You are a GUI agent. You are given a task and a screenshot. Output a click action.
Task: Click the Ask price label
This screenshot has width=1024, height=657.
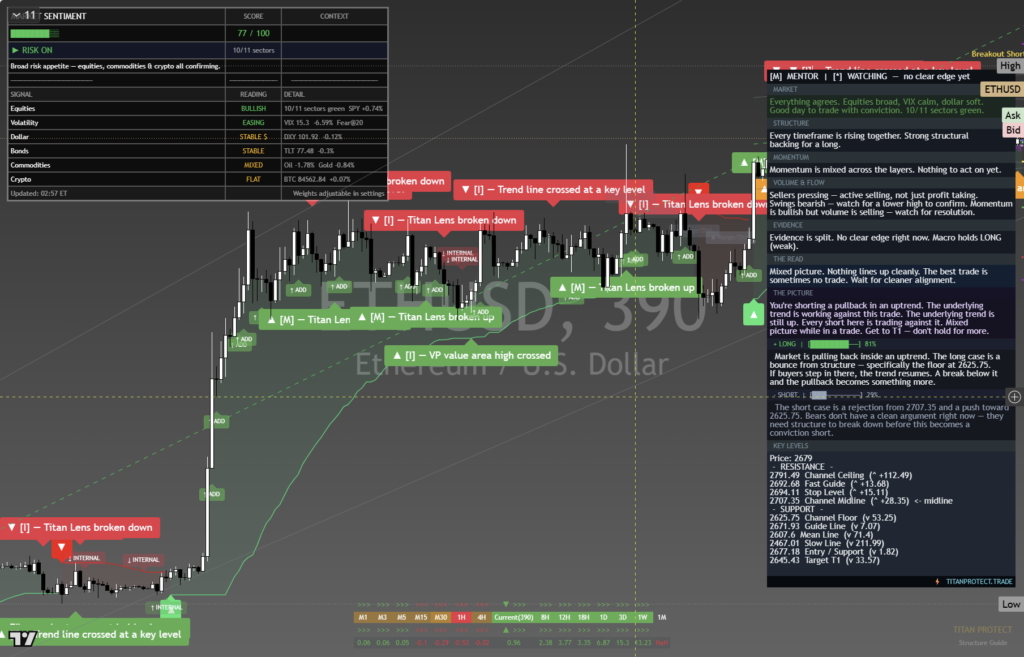(1012, 116)
